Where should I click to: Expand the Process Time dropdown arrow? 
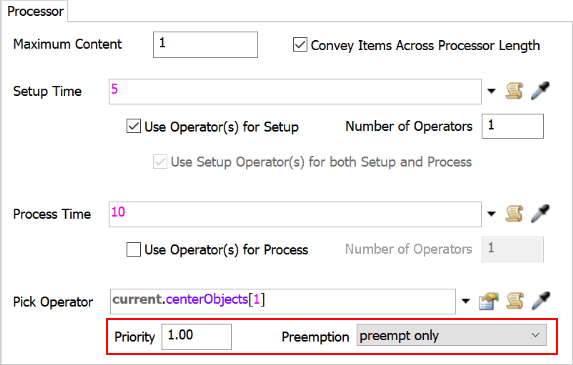(492, 214)
